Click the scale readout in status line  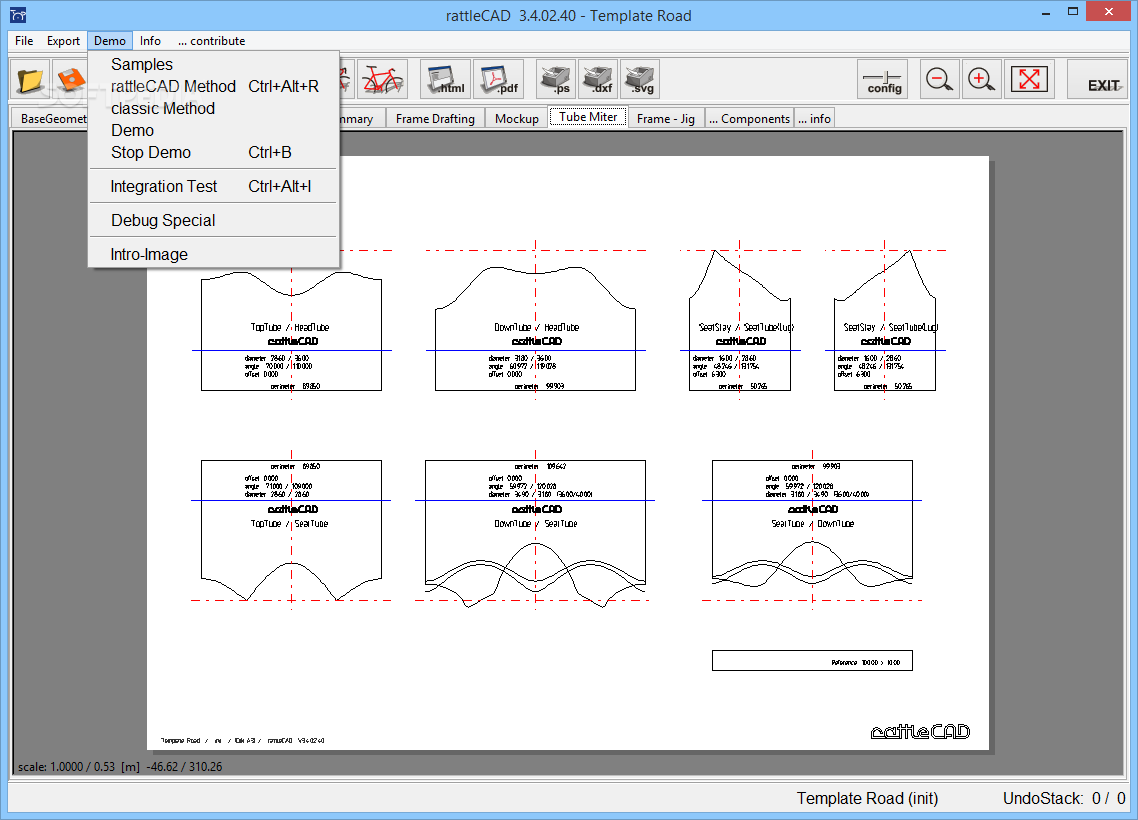point(120,766)
